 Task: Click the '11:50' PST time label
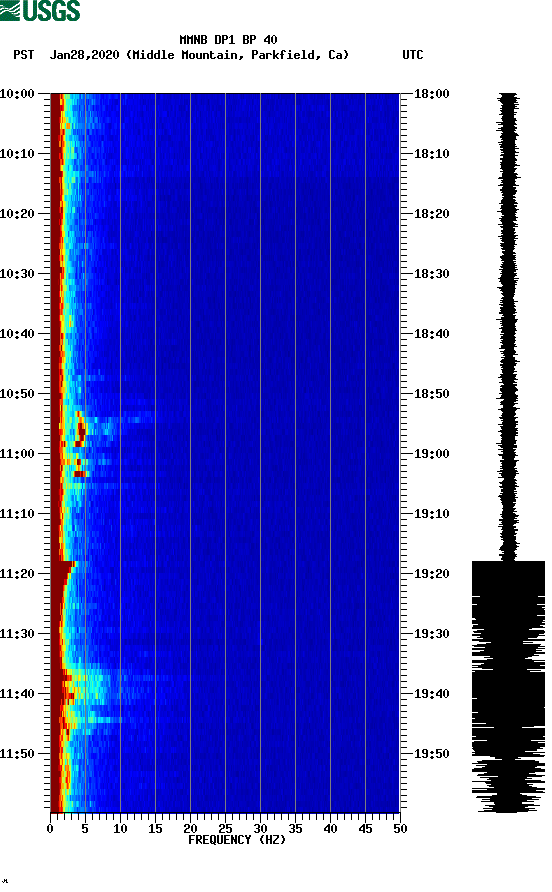pyautogui.click(x=17, y=754)
